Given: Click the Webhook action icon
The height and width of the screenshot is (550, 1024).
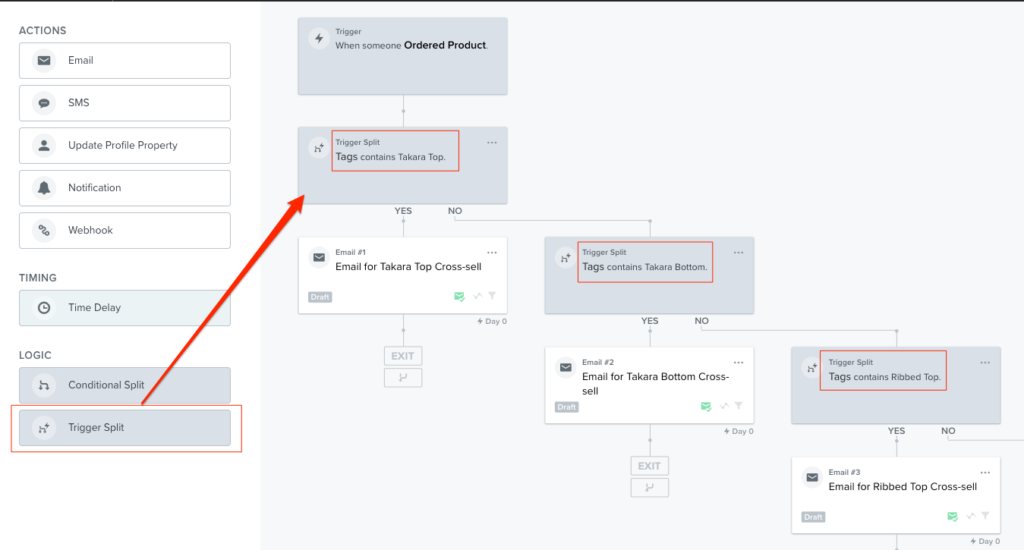Looking at the screenshot, I should click(44, 231).
